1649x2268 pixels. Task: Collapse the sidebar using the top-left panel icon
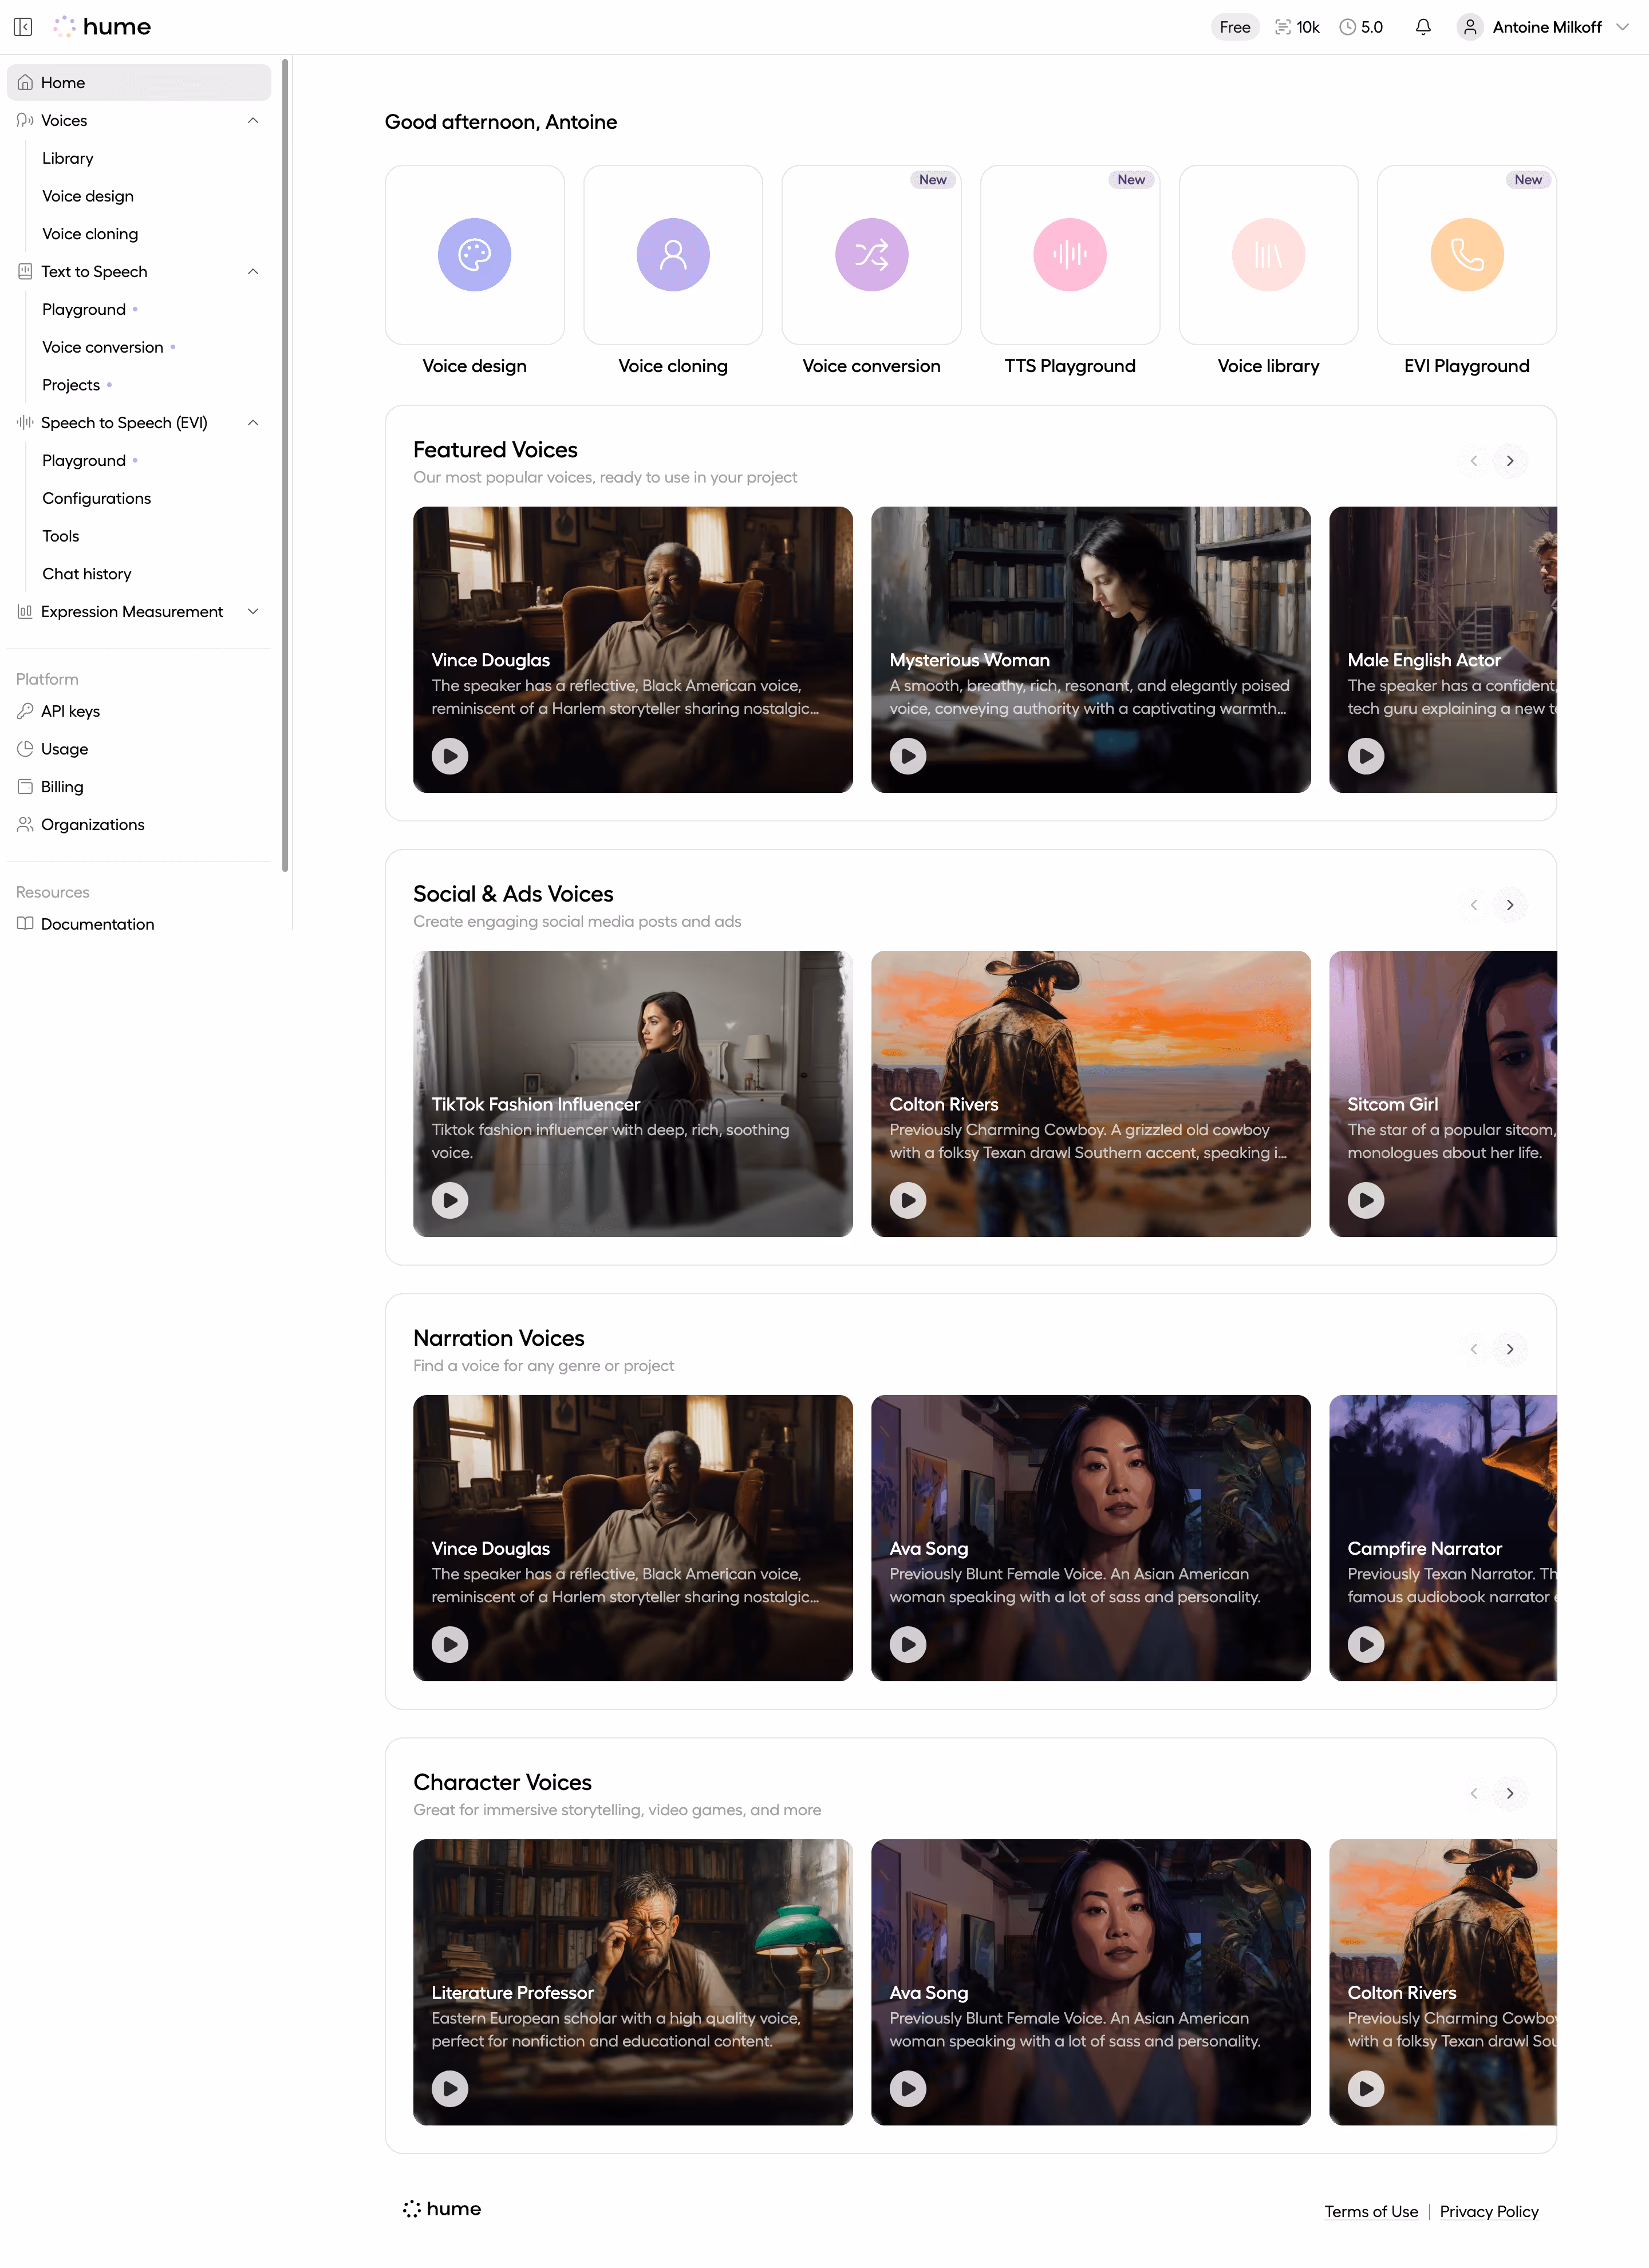(x=23, y=27)
